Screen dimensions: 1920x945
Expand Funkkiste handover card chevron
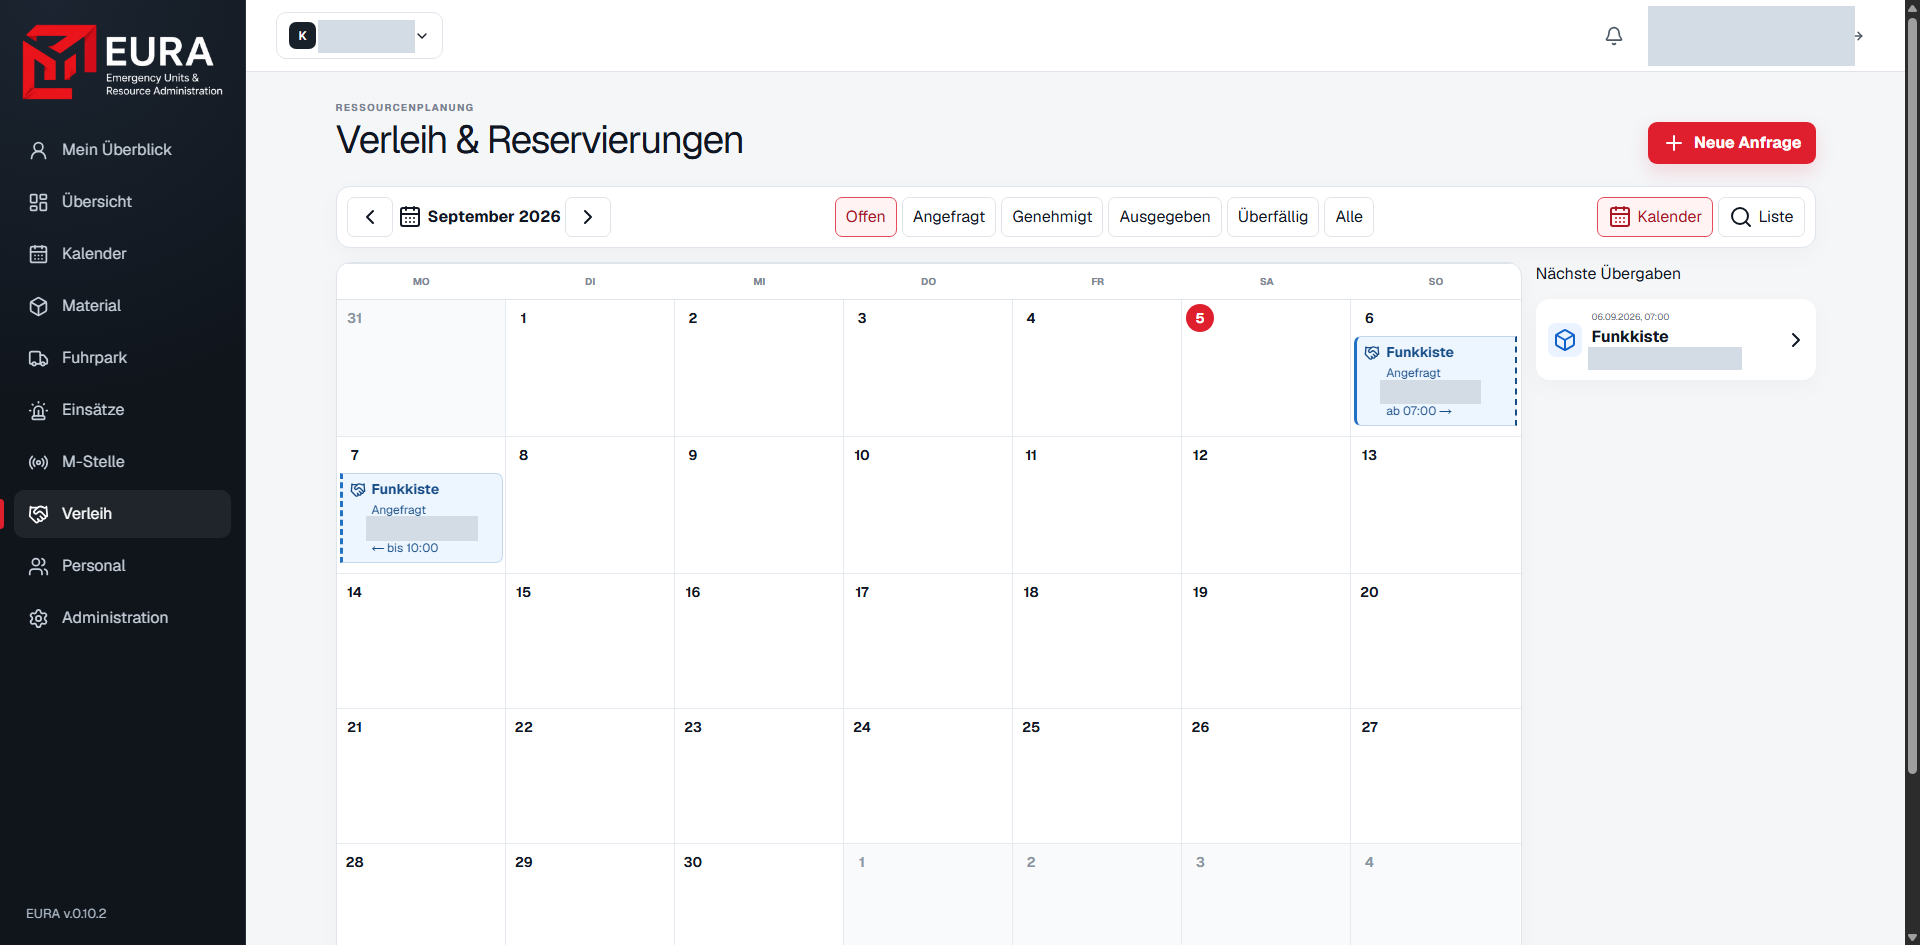pos(1796,340)
